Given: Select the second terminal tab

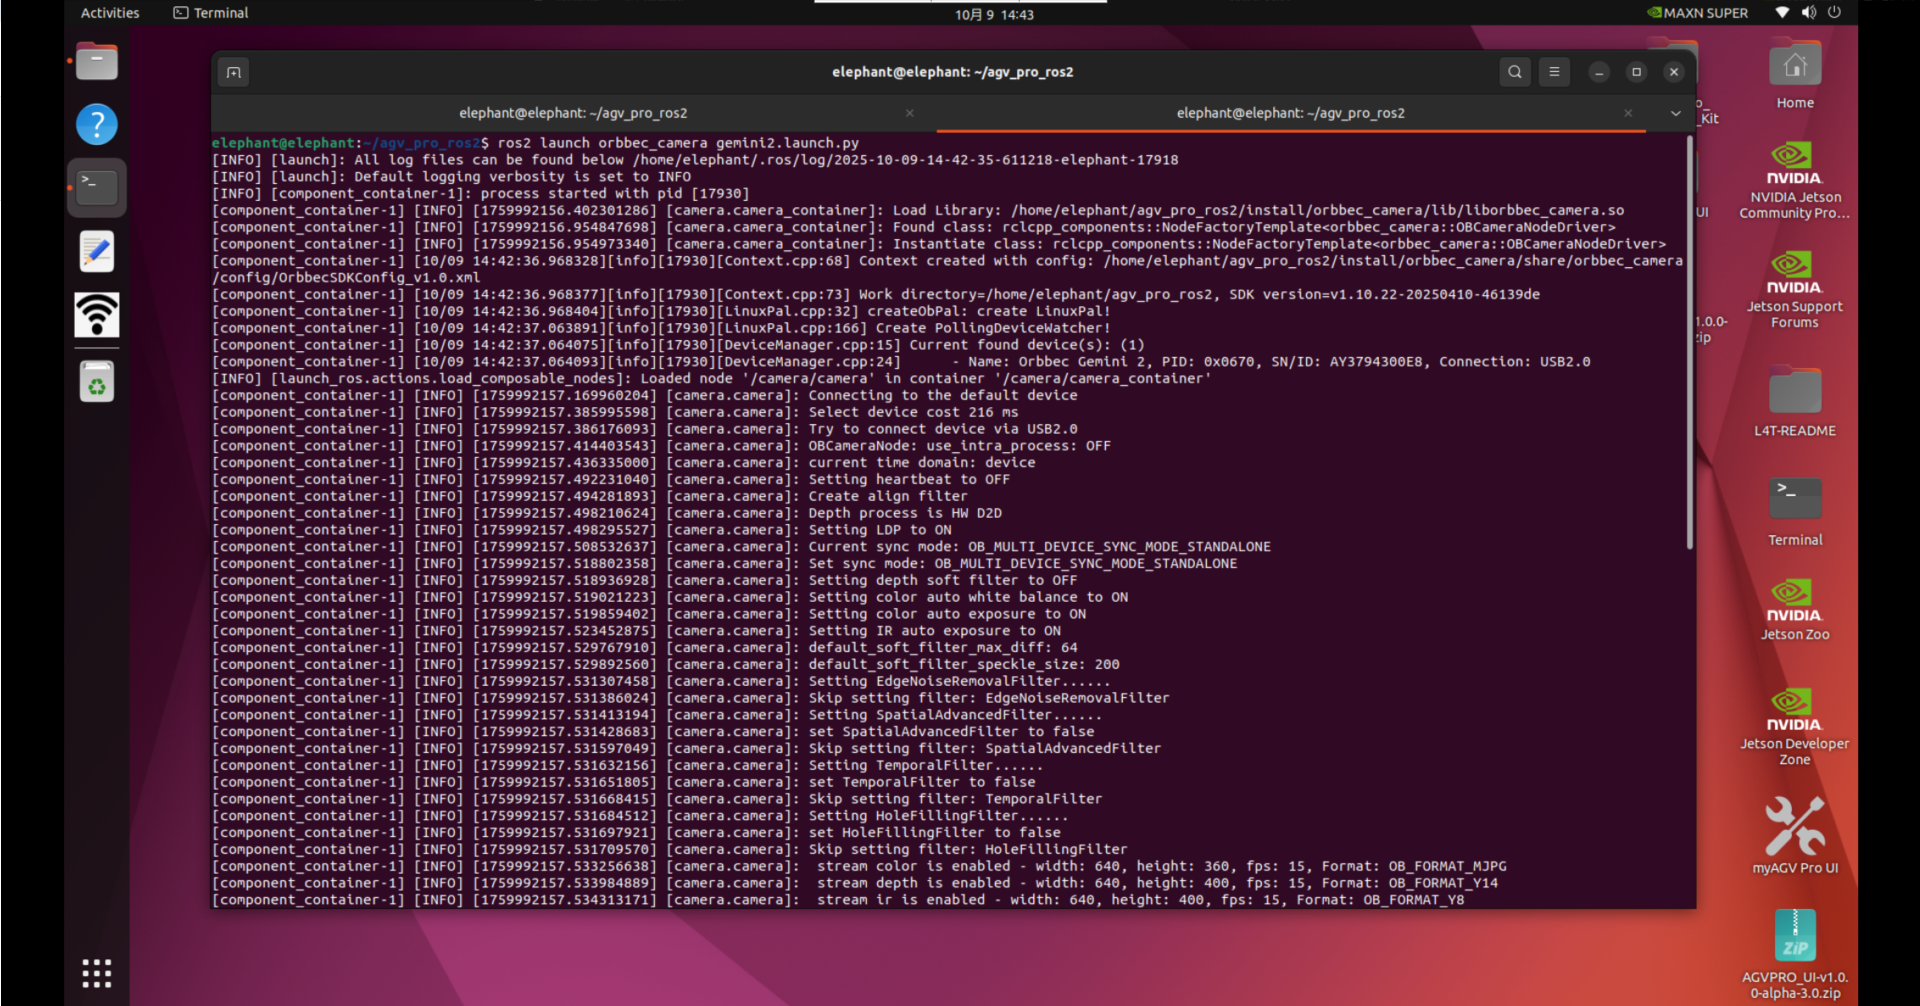Looking at the screenshot, I should point(1290,114).
